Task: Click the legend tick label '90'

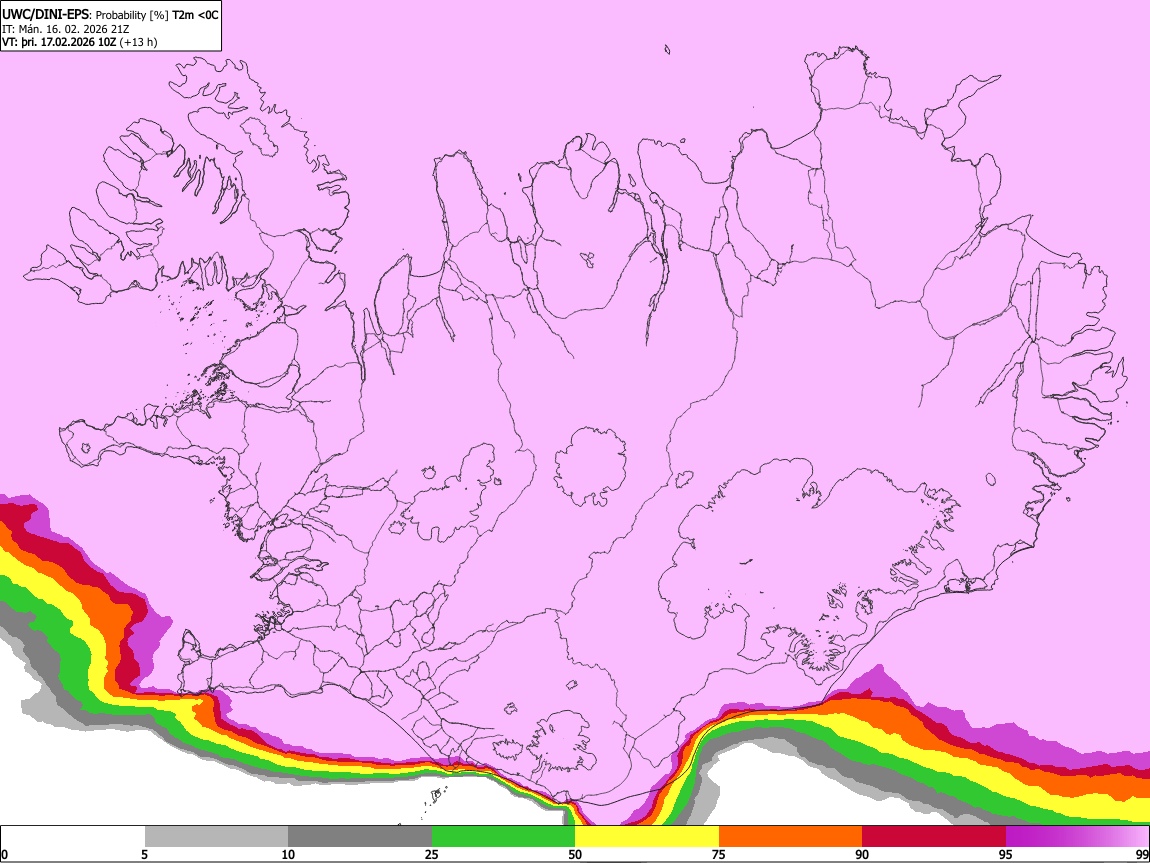Action: point(862,855)
